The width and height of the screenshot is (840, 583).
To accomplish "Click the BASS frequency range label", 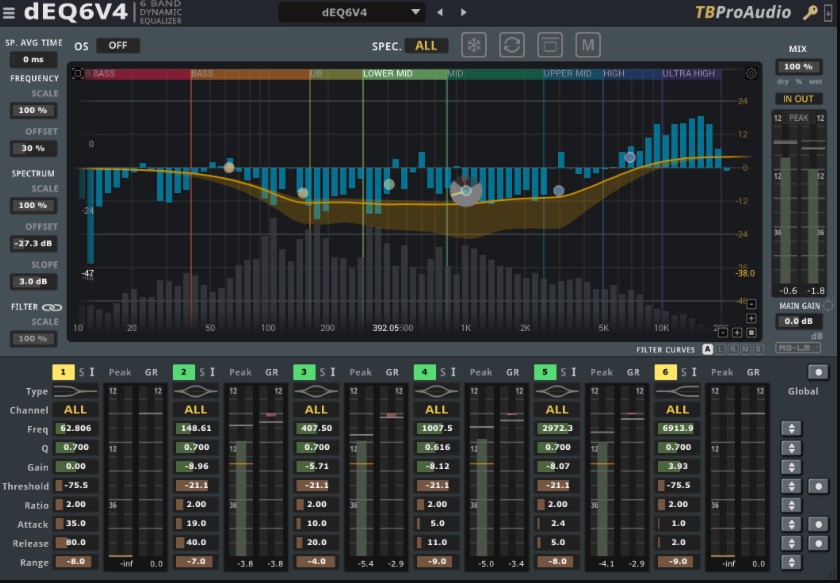I will point(202,73).
